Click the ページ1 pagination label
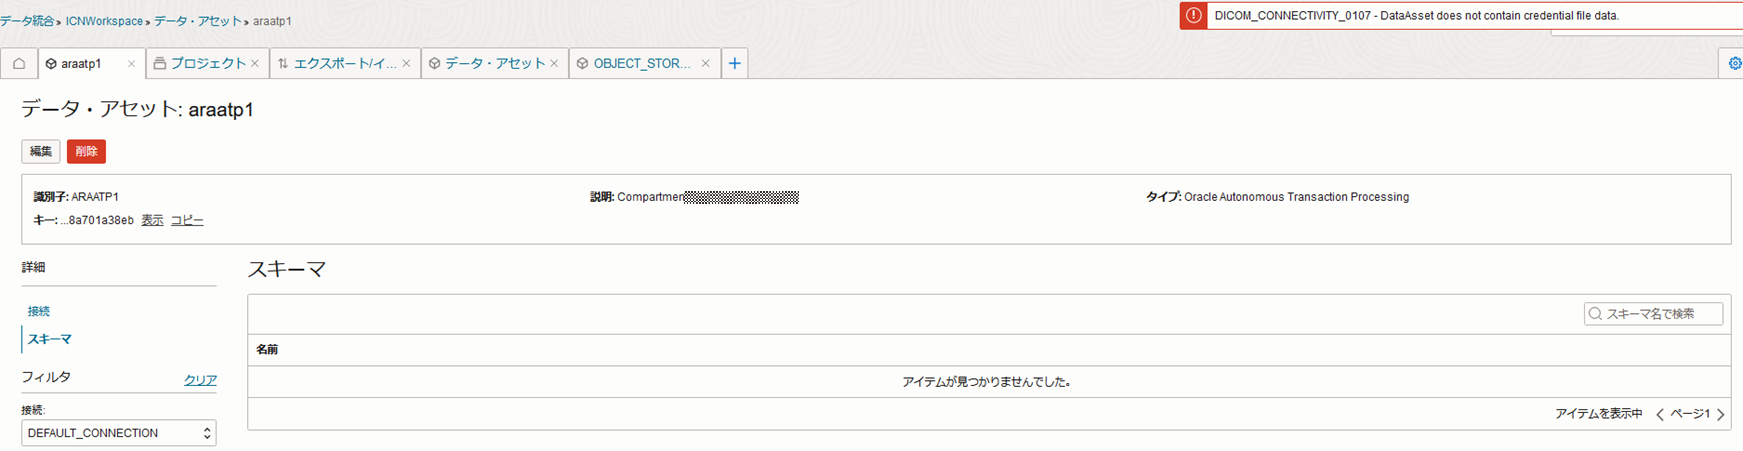 click(x=1690, y=414)
